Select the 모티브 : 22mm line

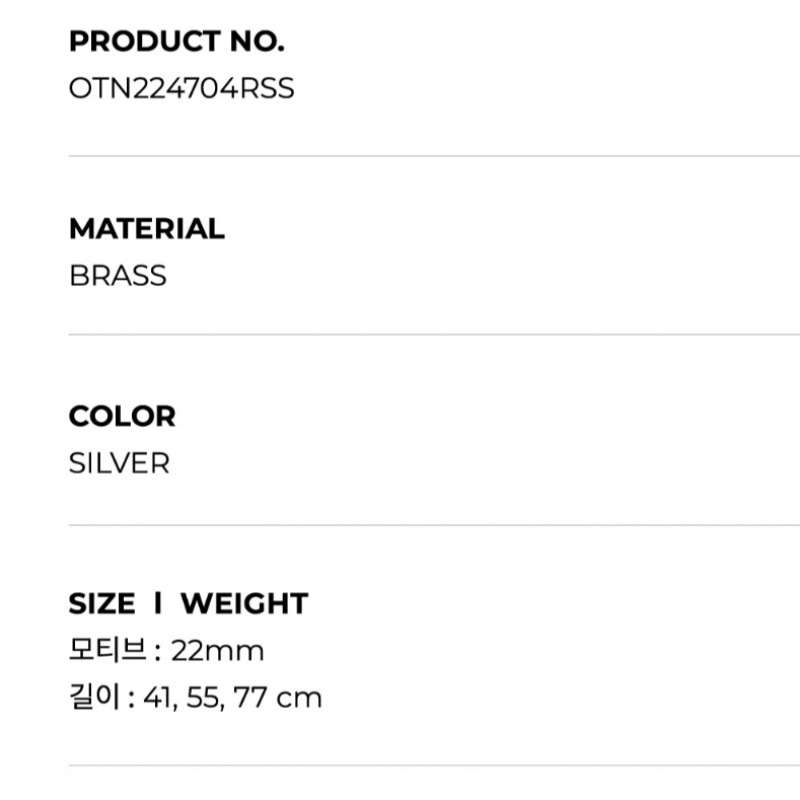coord(167,651)
